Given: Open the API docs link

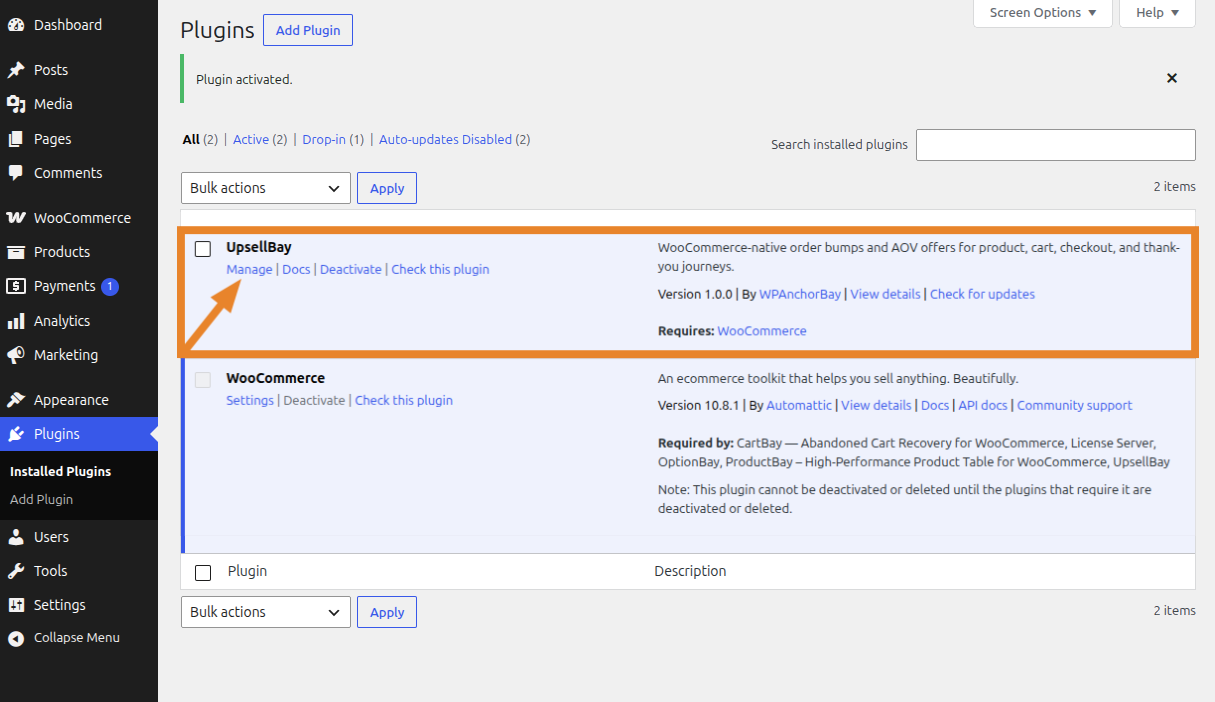Looking at the screenshot, I should pyautogui.click(x=983, y=405).
